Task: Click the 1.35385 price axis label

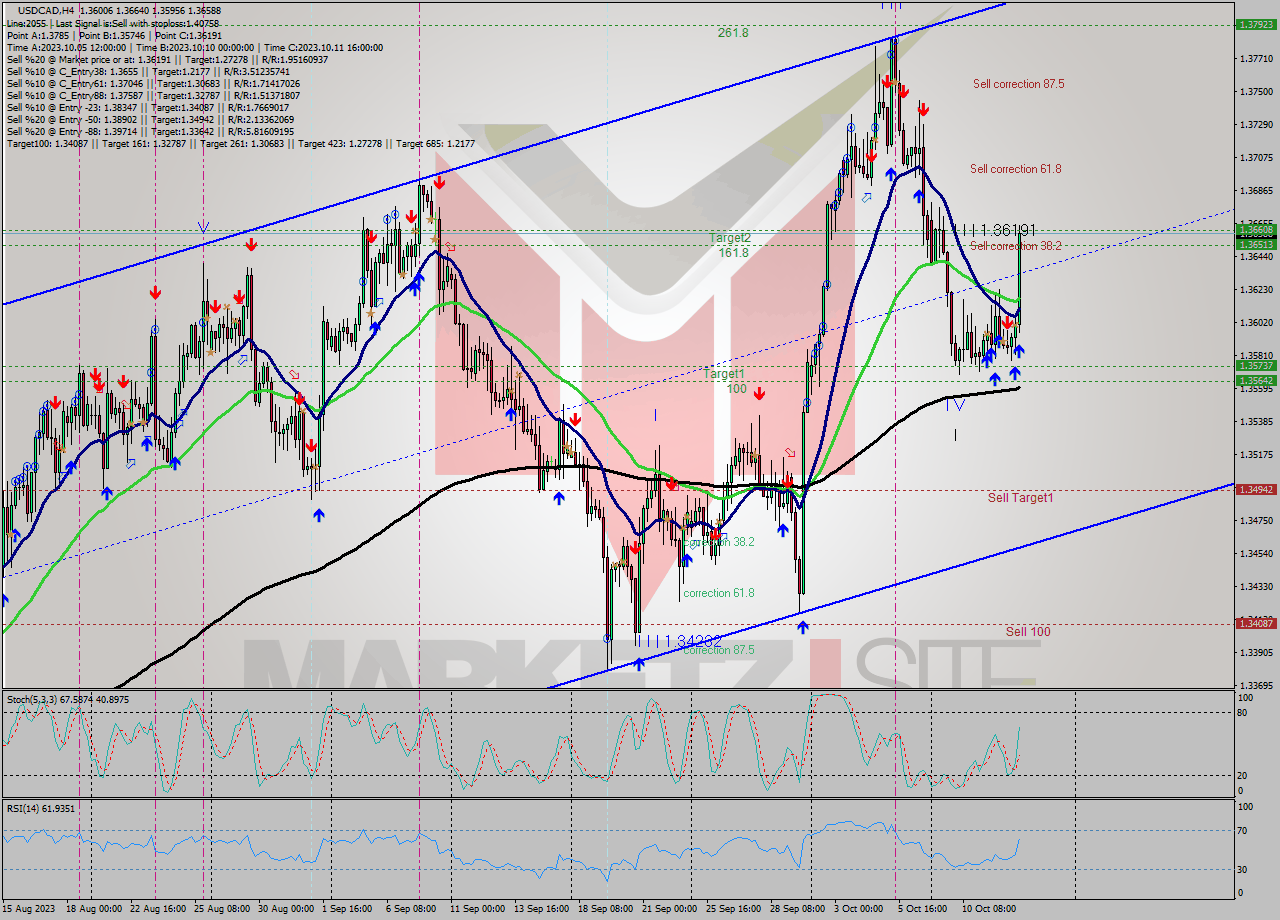Action: (1256, 422)
